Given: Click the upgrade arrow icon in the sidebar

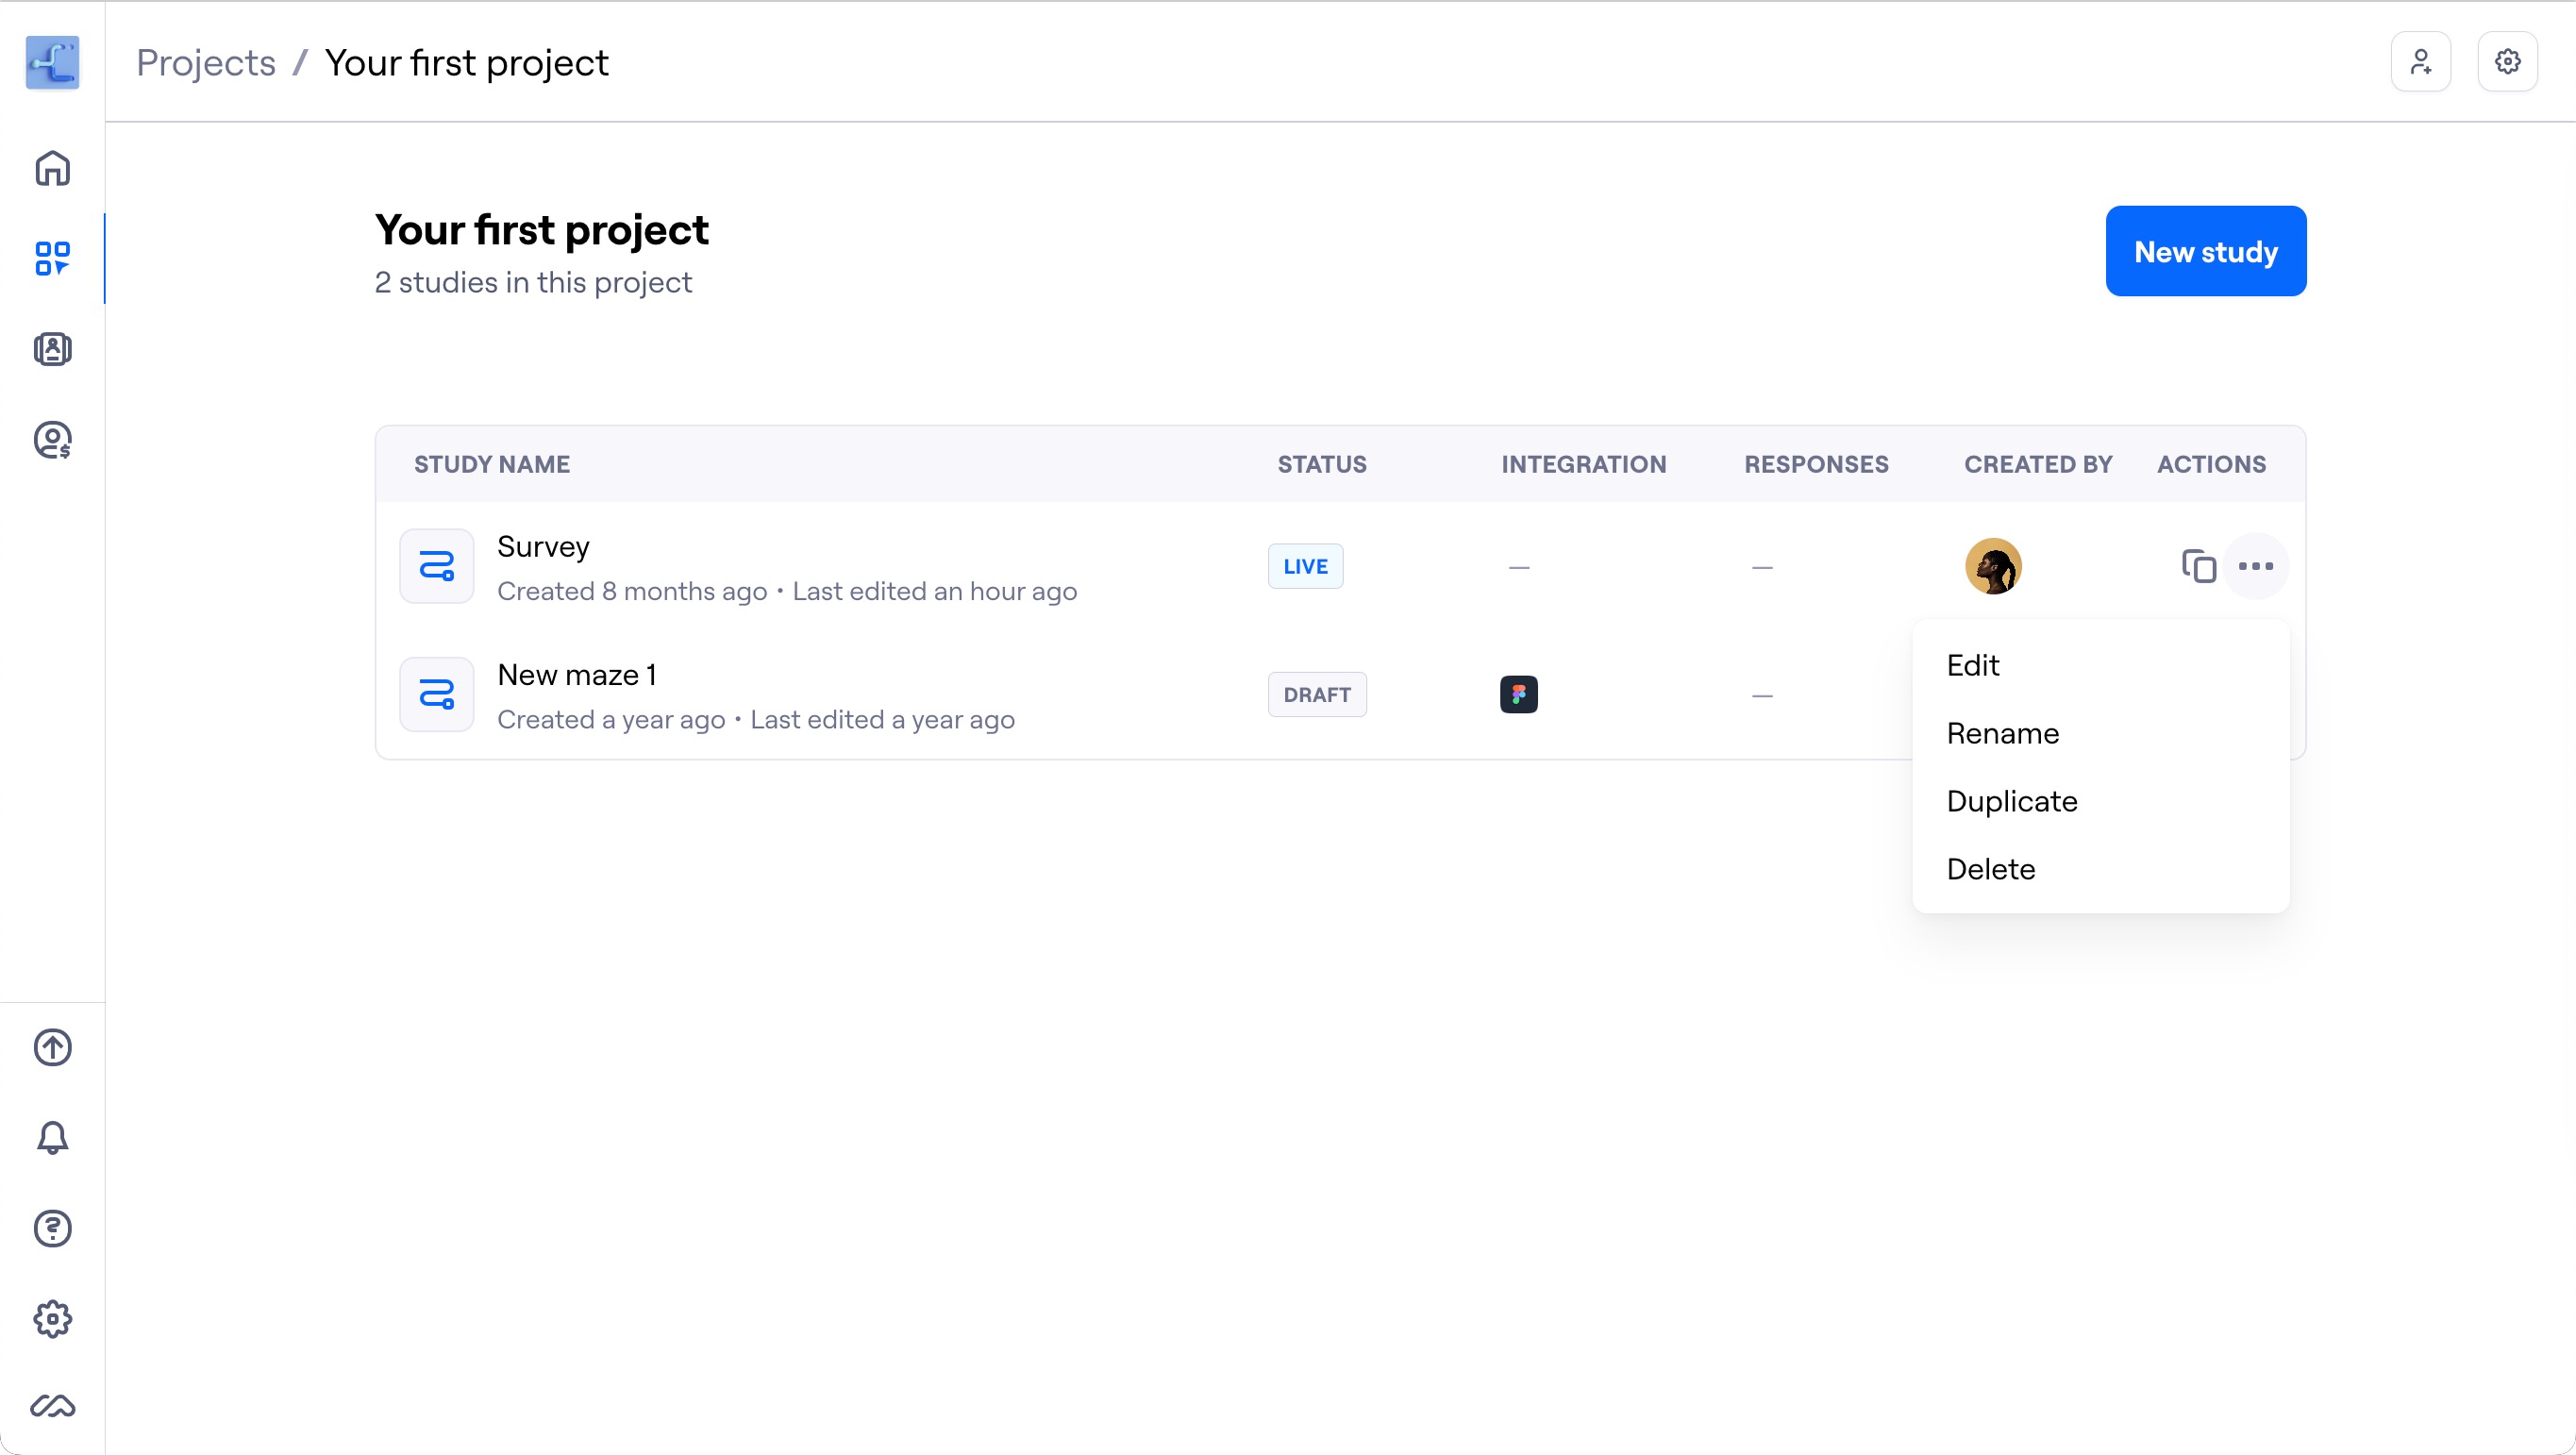Looking at the screenshot, I should click(52, 1047).
